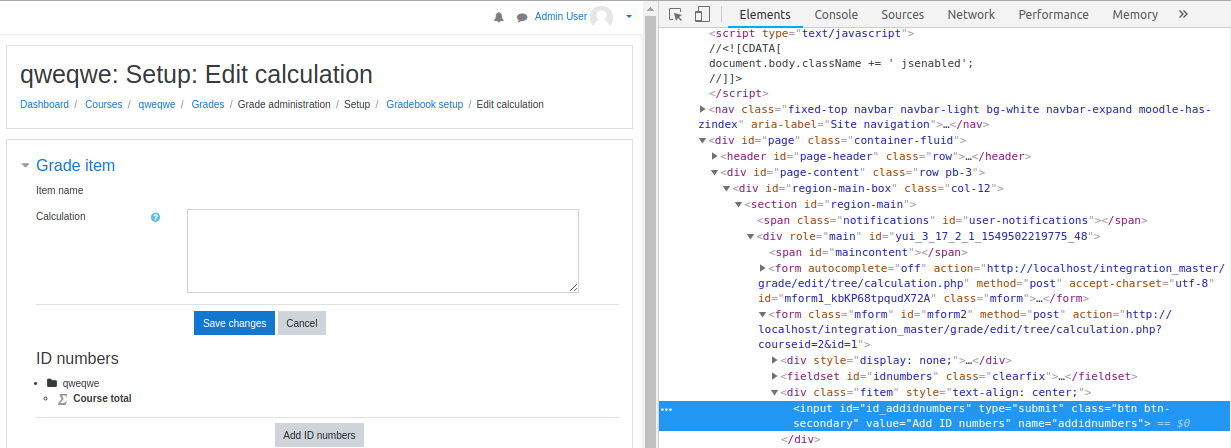Click the Save changes button
This screenshot has height=448, width=1231.
coord(234,323)
